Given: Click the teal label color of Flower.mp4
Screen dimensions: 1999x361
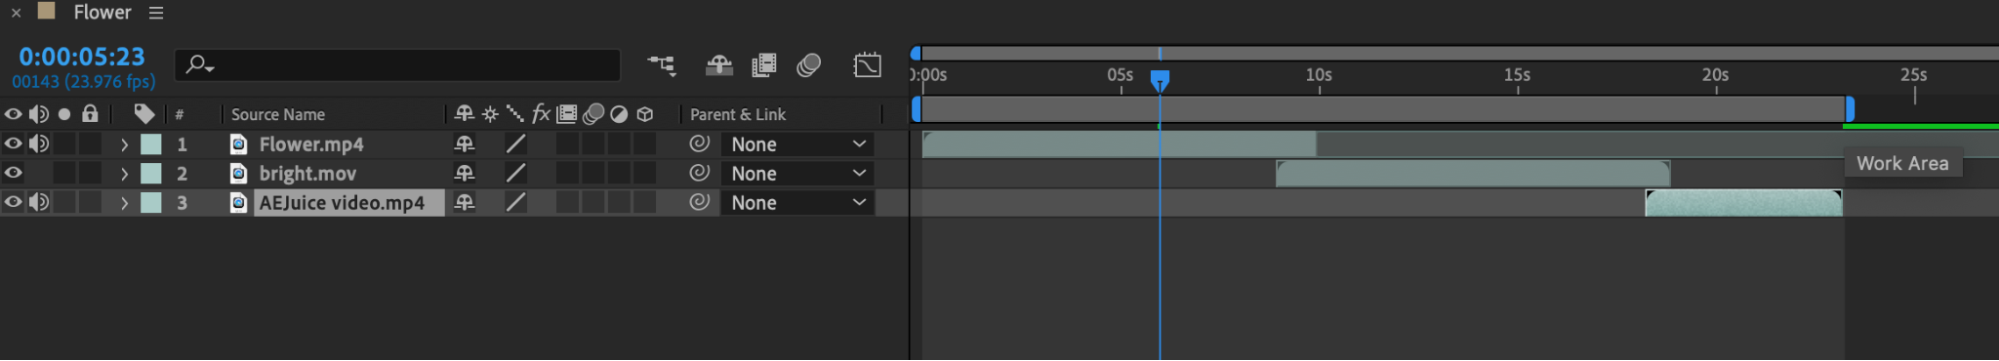Looking at the screenshot, I should click(x=151, y=144).
